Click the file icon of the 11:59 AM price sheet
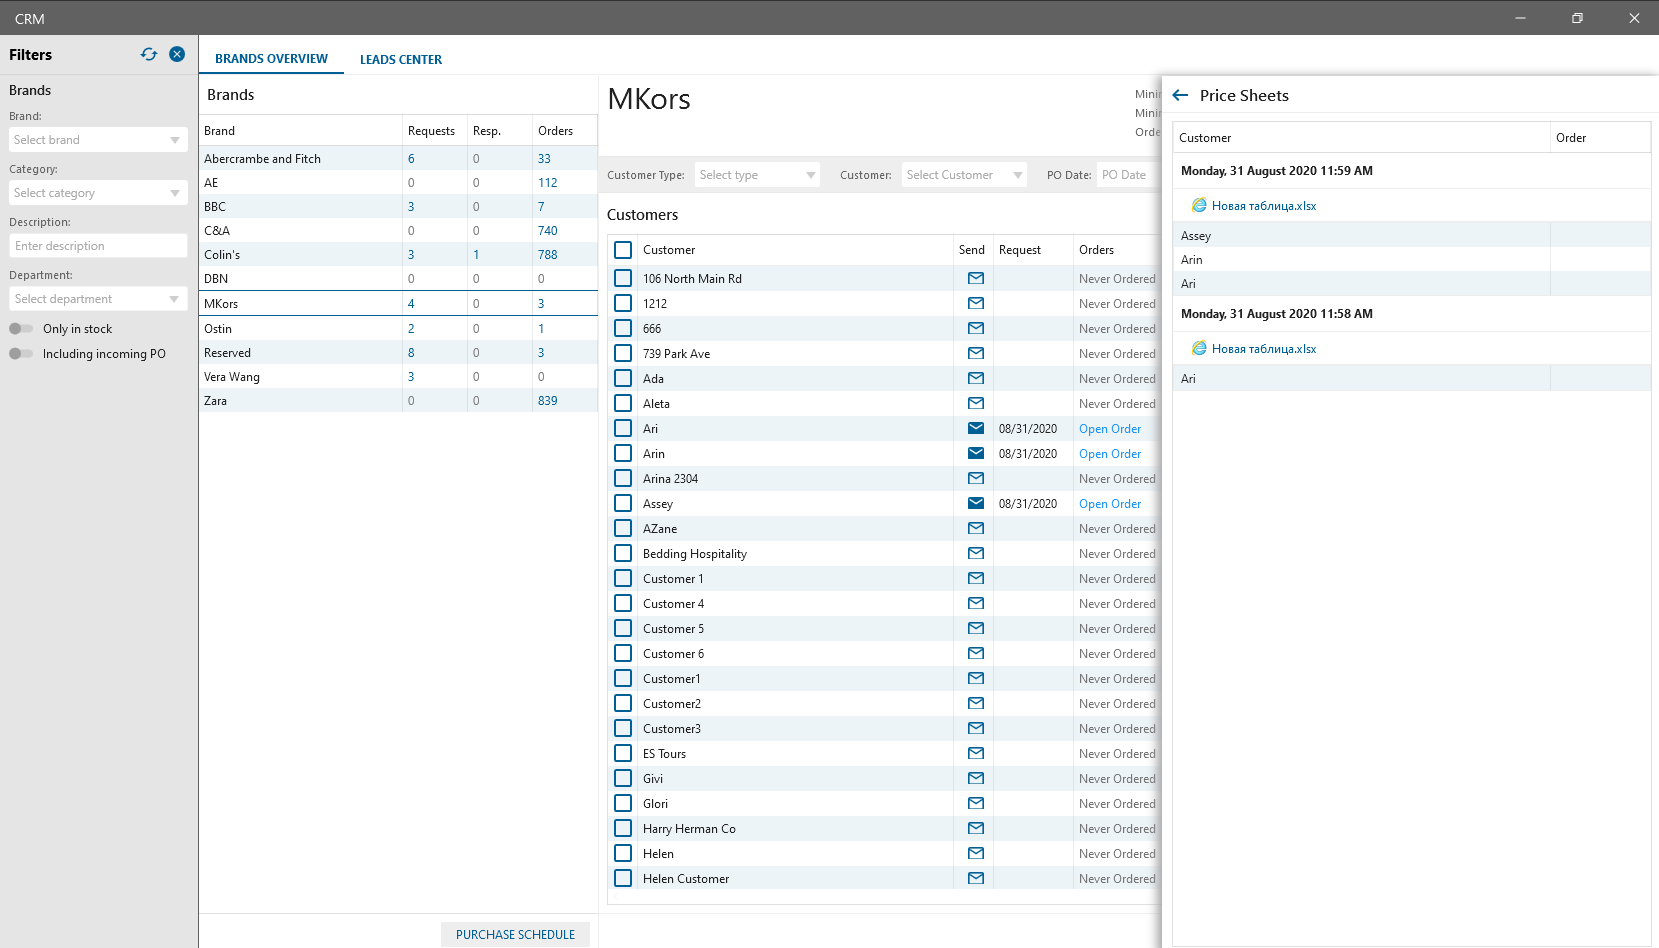1659x948 pixels. point(1199,205)
